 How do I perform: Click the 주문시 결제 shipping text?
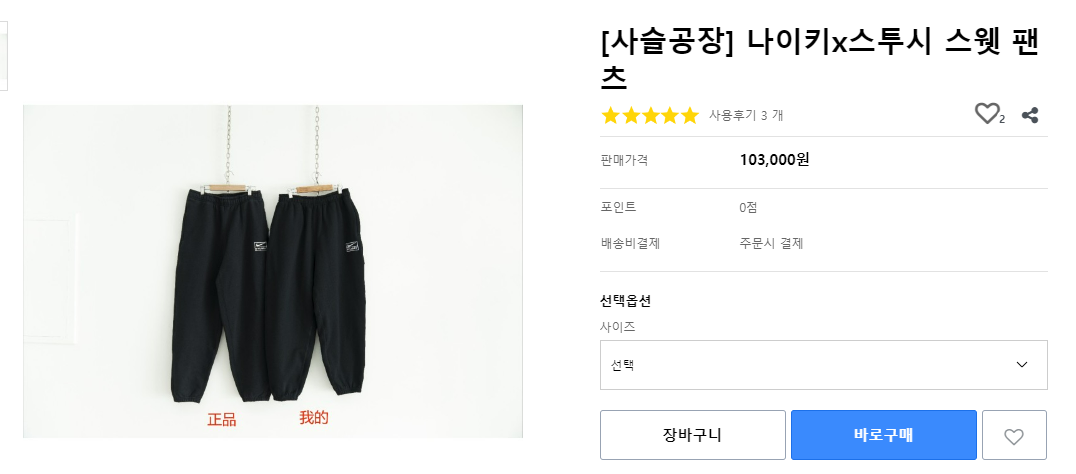(x=771, y=243)
